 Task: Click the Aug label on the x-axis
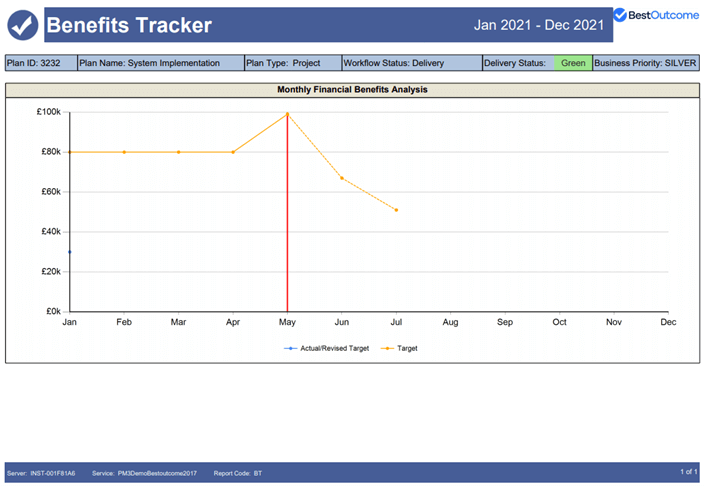pos(451,322)
